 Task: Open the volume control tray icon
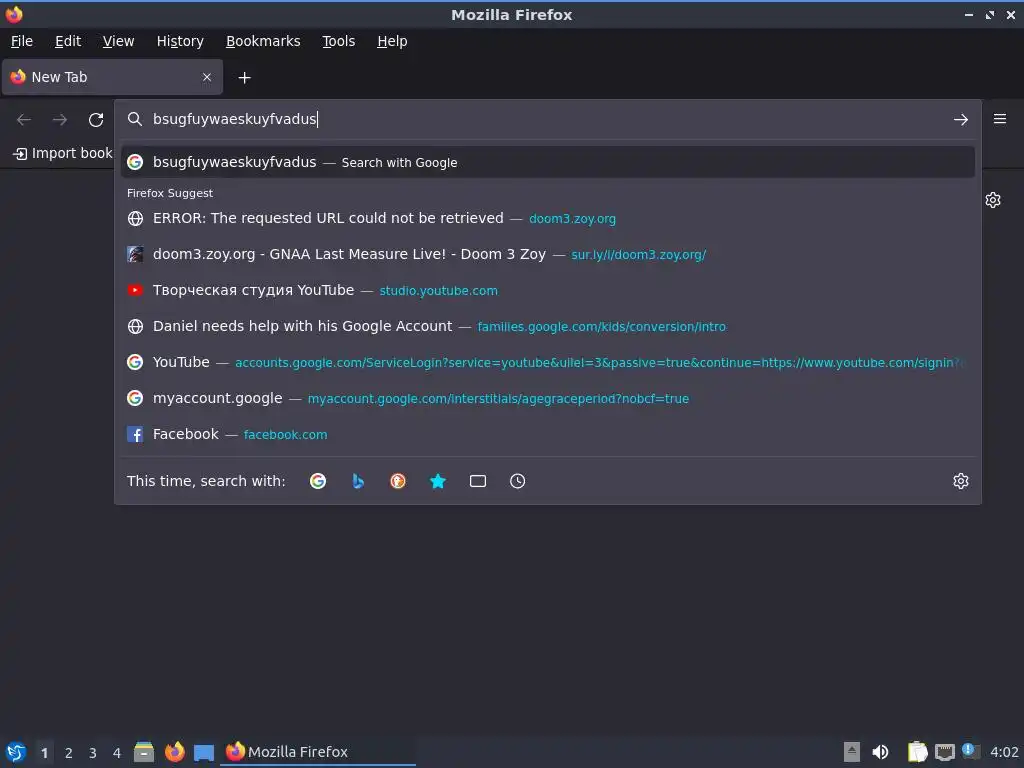(x=880, y=752)
